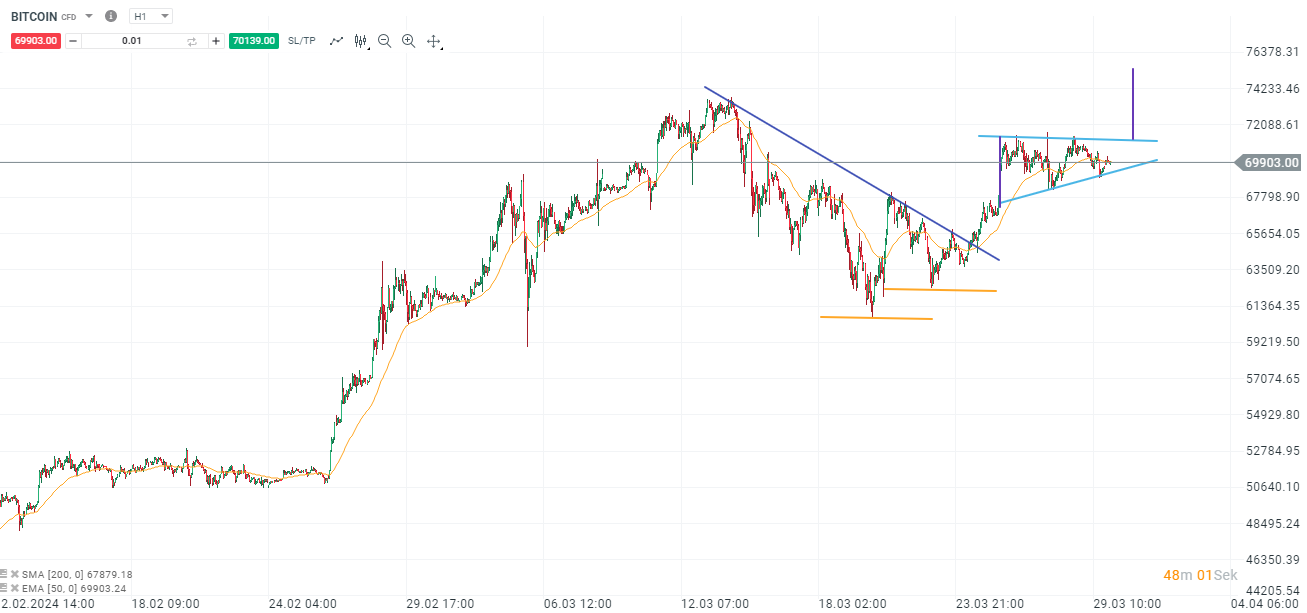Click the red 69903.00 sell button
Image resolution: width=1307 pixels, height=613 pixels.
36,41
